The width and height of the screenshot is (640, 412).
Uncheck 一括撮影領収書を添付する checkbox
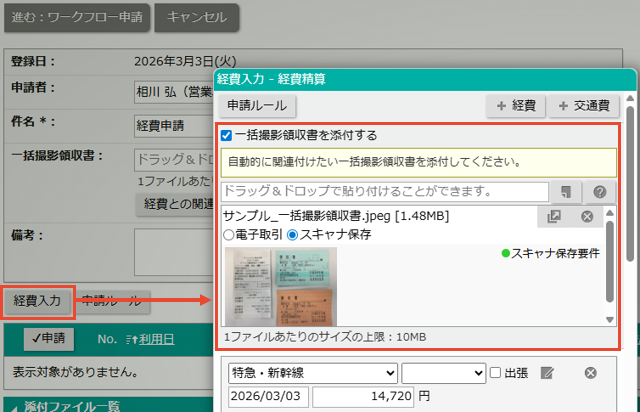tap(227, 135)
